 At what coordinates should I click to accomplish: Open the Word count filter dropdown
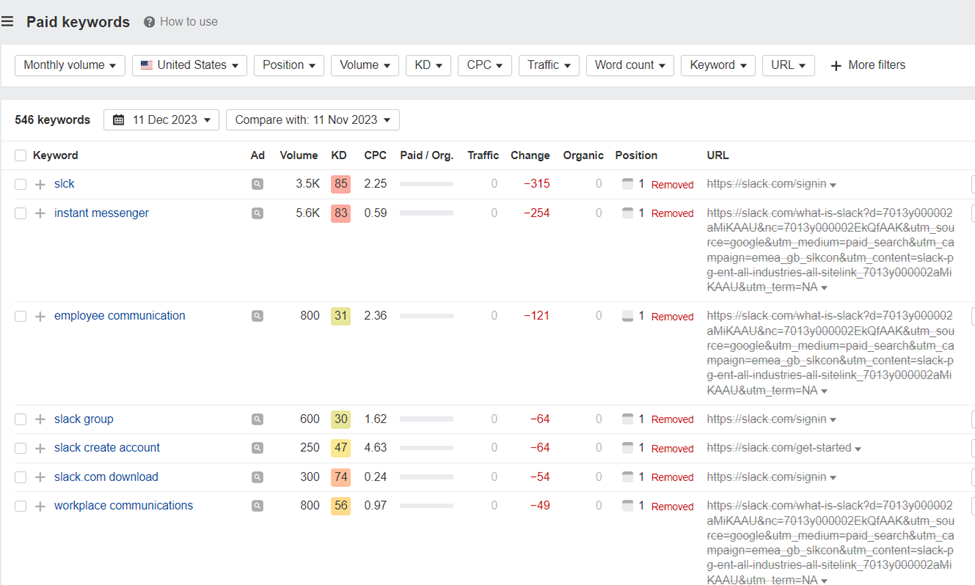[x=630, y=65]
